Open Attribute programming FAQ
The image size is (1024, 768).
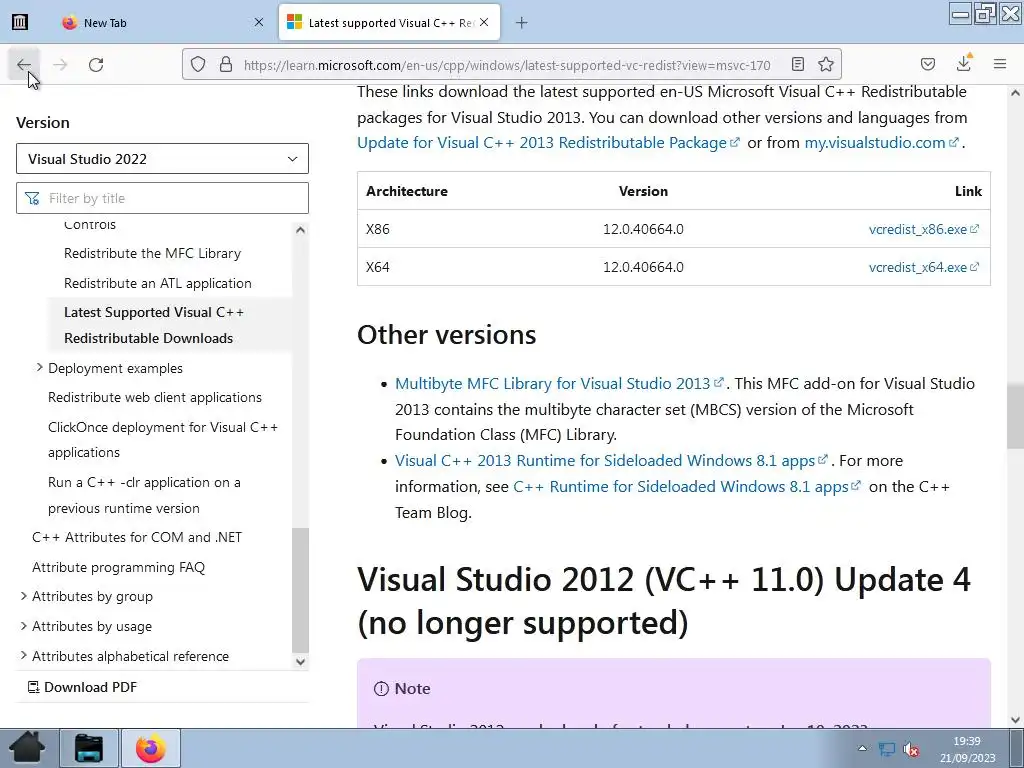point(118,567)
